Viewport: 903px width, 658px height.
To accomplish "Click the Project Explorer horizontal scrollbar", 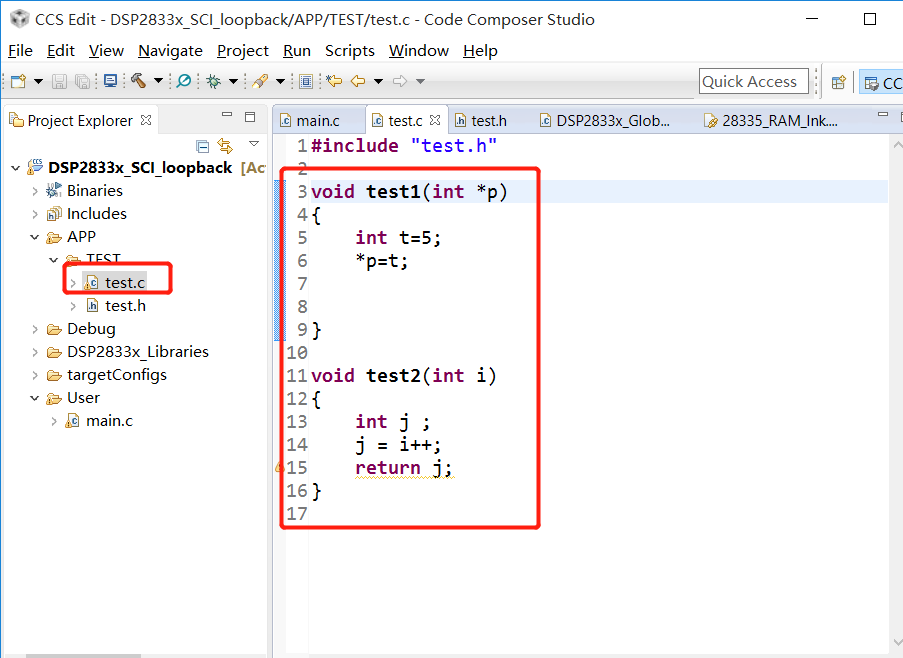I will 84,655.
